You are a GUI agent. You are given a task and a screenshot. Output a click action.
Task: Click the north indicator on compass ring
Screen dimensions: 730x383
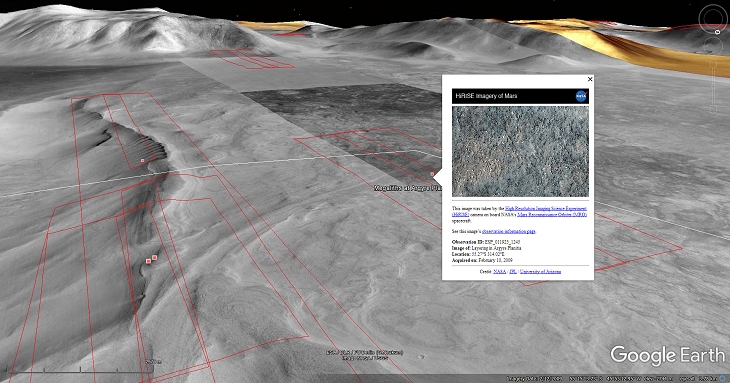point(717,32)
